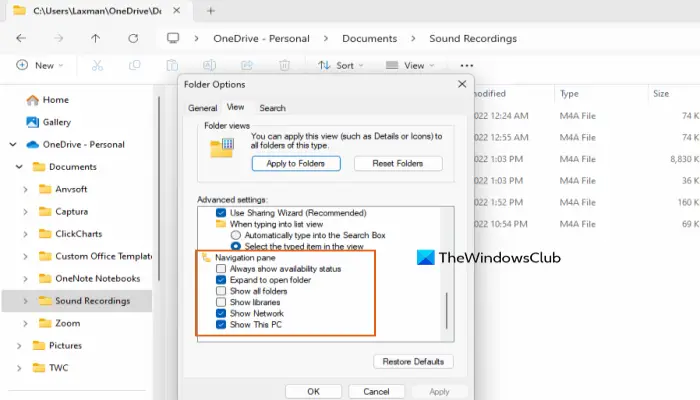The width and height of the screenshot is (700, 400).
Task: Expand the ClickCharts folder node
Action: coord(25,234)
